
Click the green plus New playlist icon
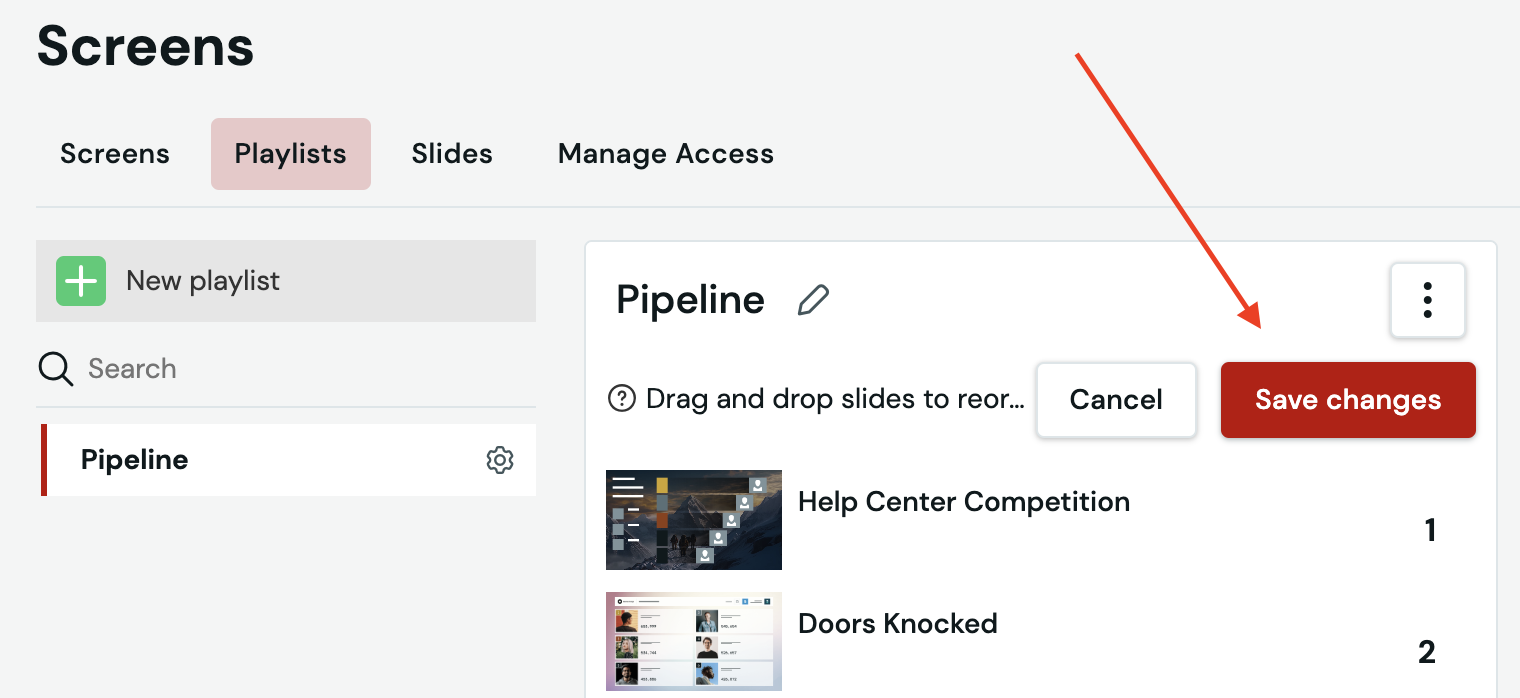pyautogui.click(x=81, y=281)
